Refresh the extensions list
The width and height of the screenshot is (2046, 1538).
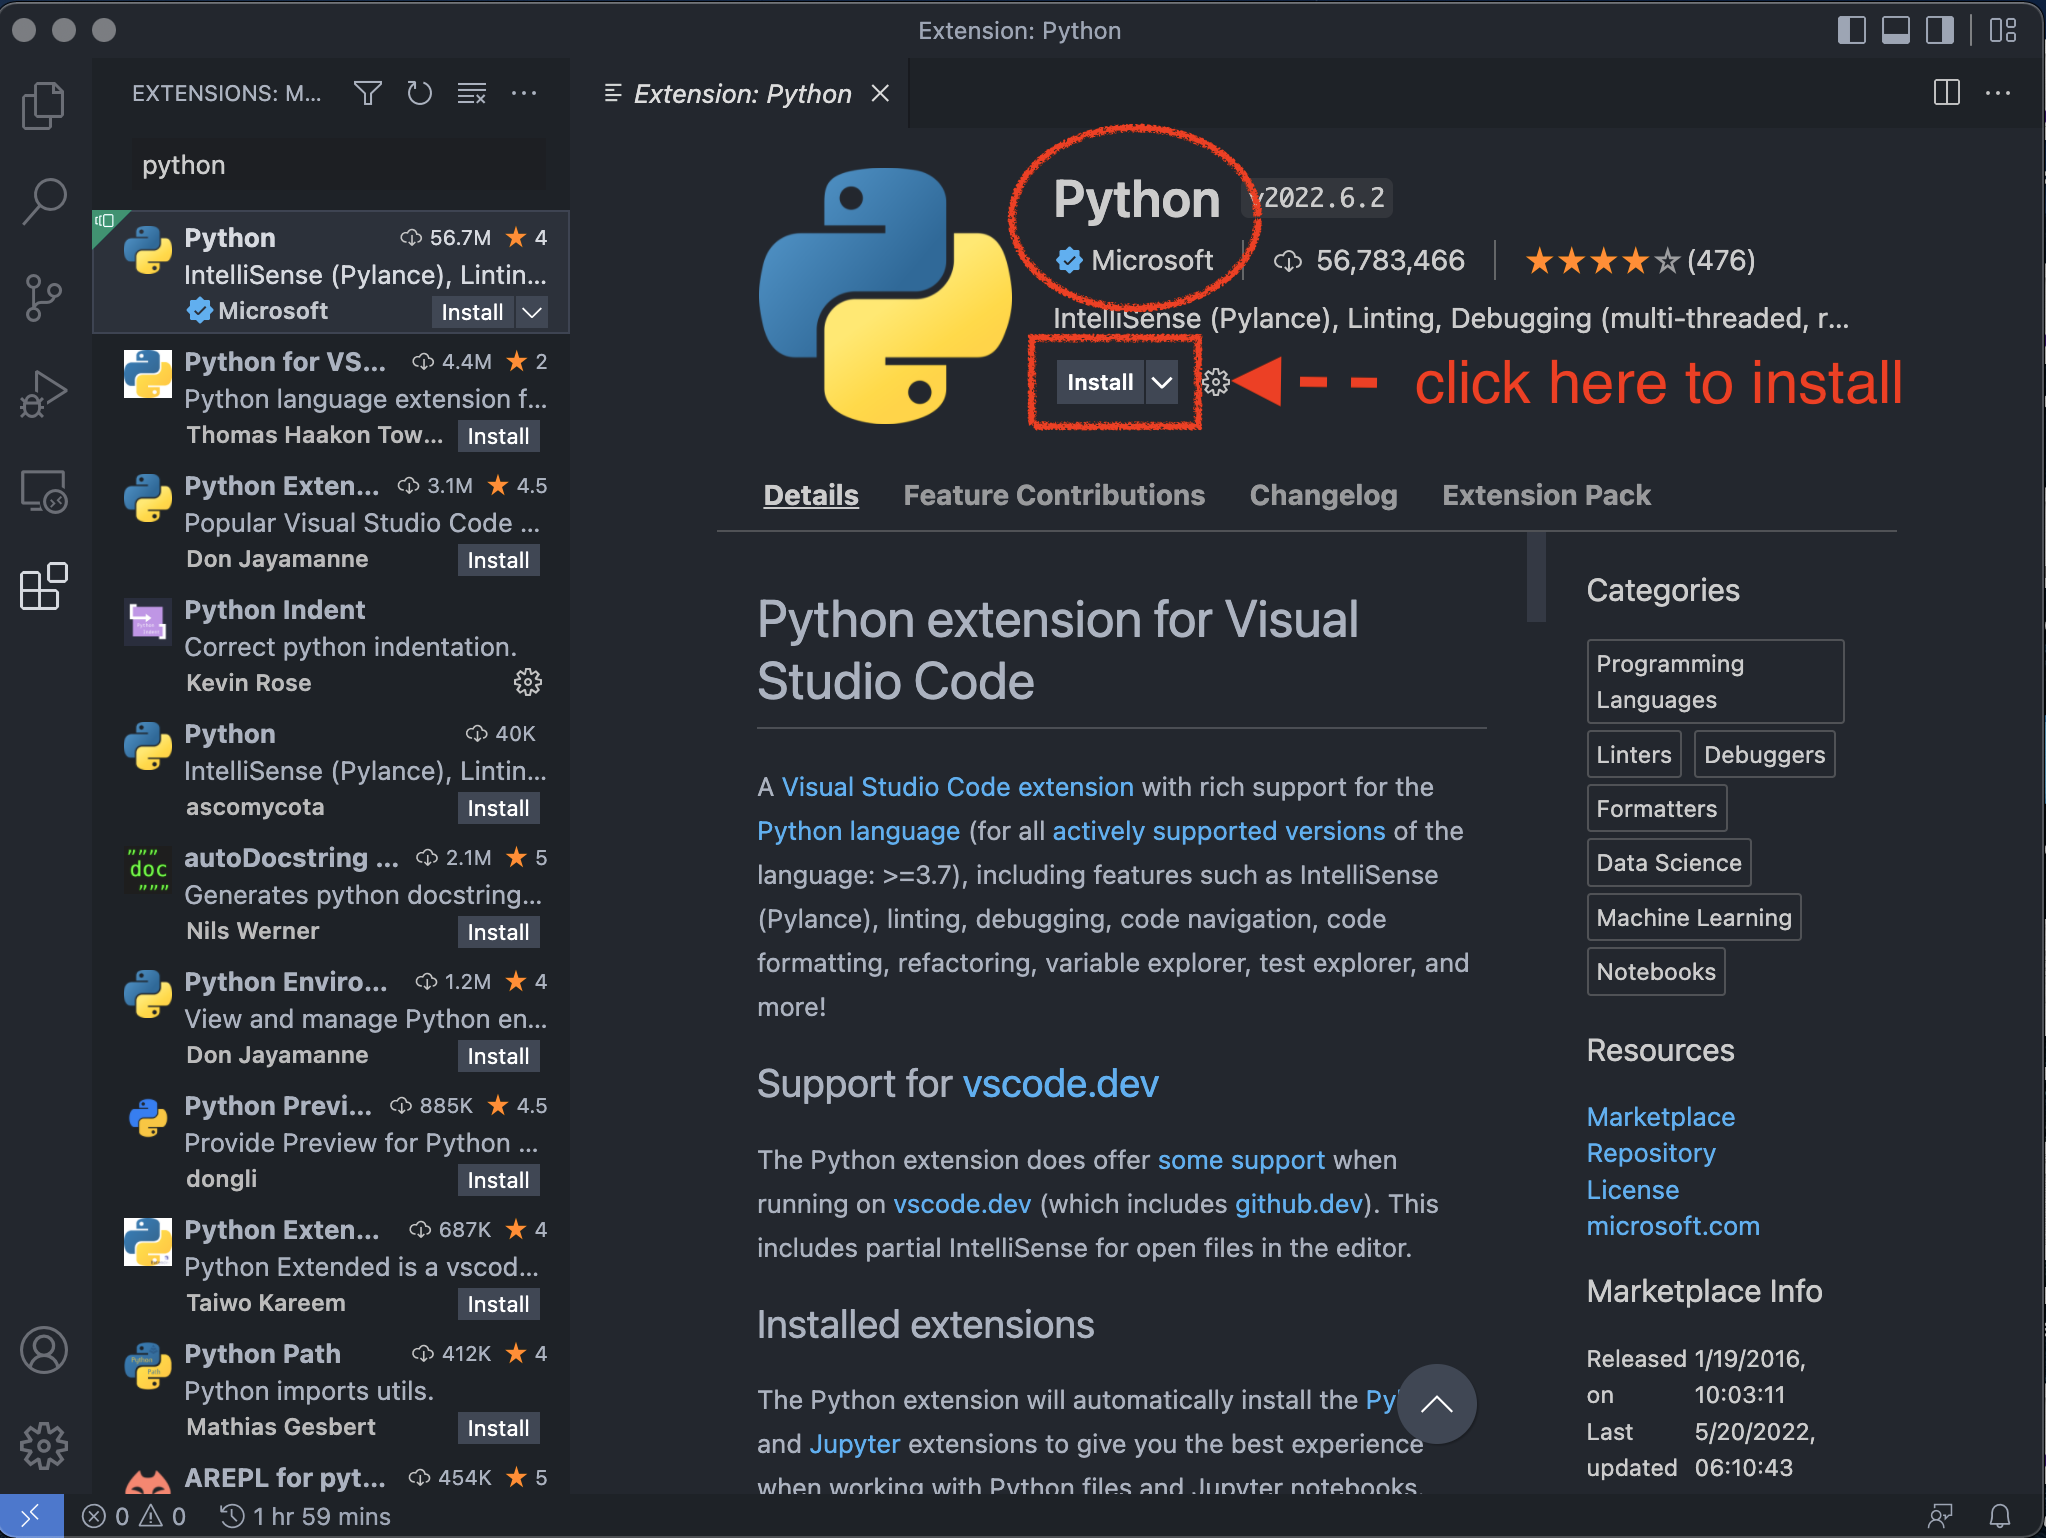point(419,93)
